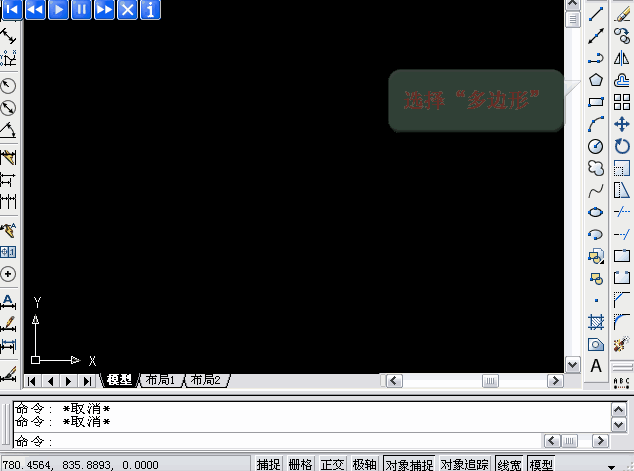The height and width of the screenshot is (471, 634).
Task: Open the 布局2 layout tab
Action: (x=206, y=380)
